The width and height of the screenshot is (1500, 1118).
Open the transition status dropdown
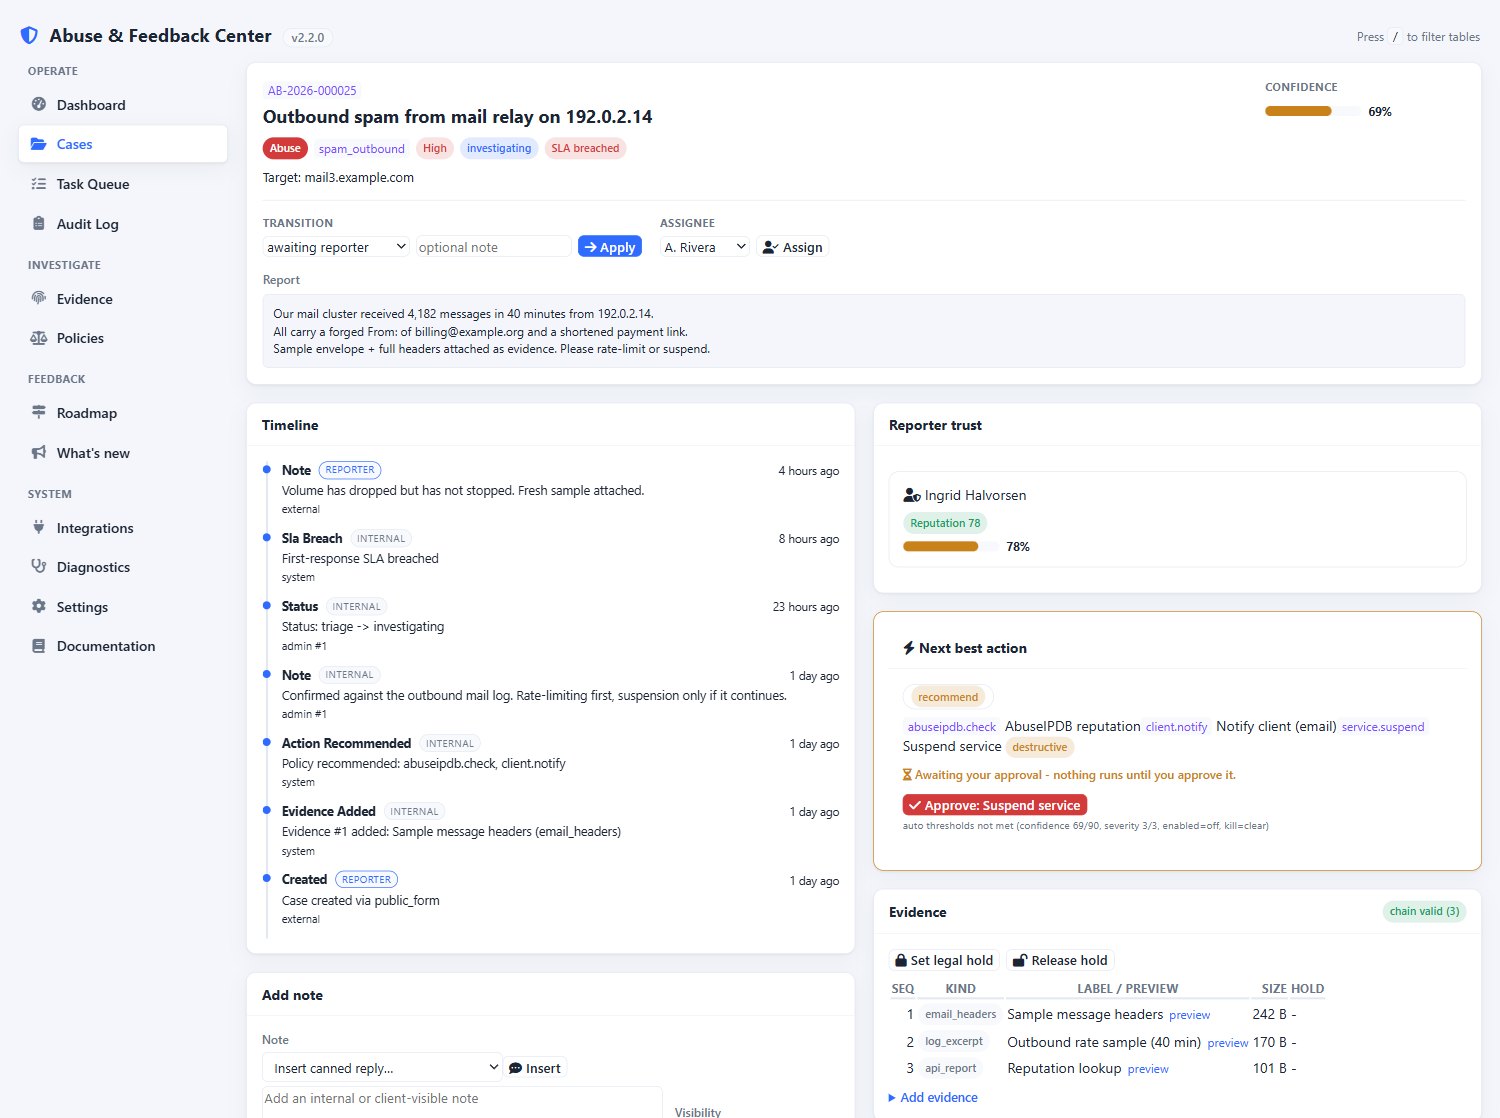(336, 247)
